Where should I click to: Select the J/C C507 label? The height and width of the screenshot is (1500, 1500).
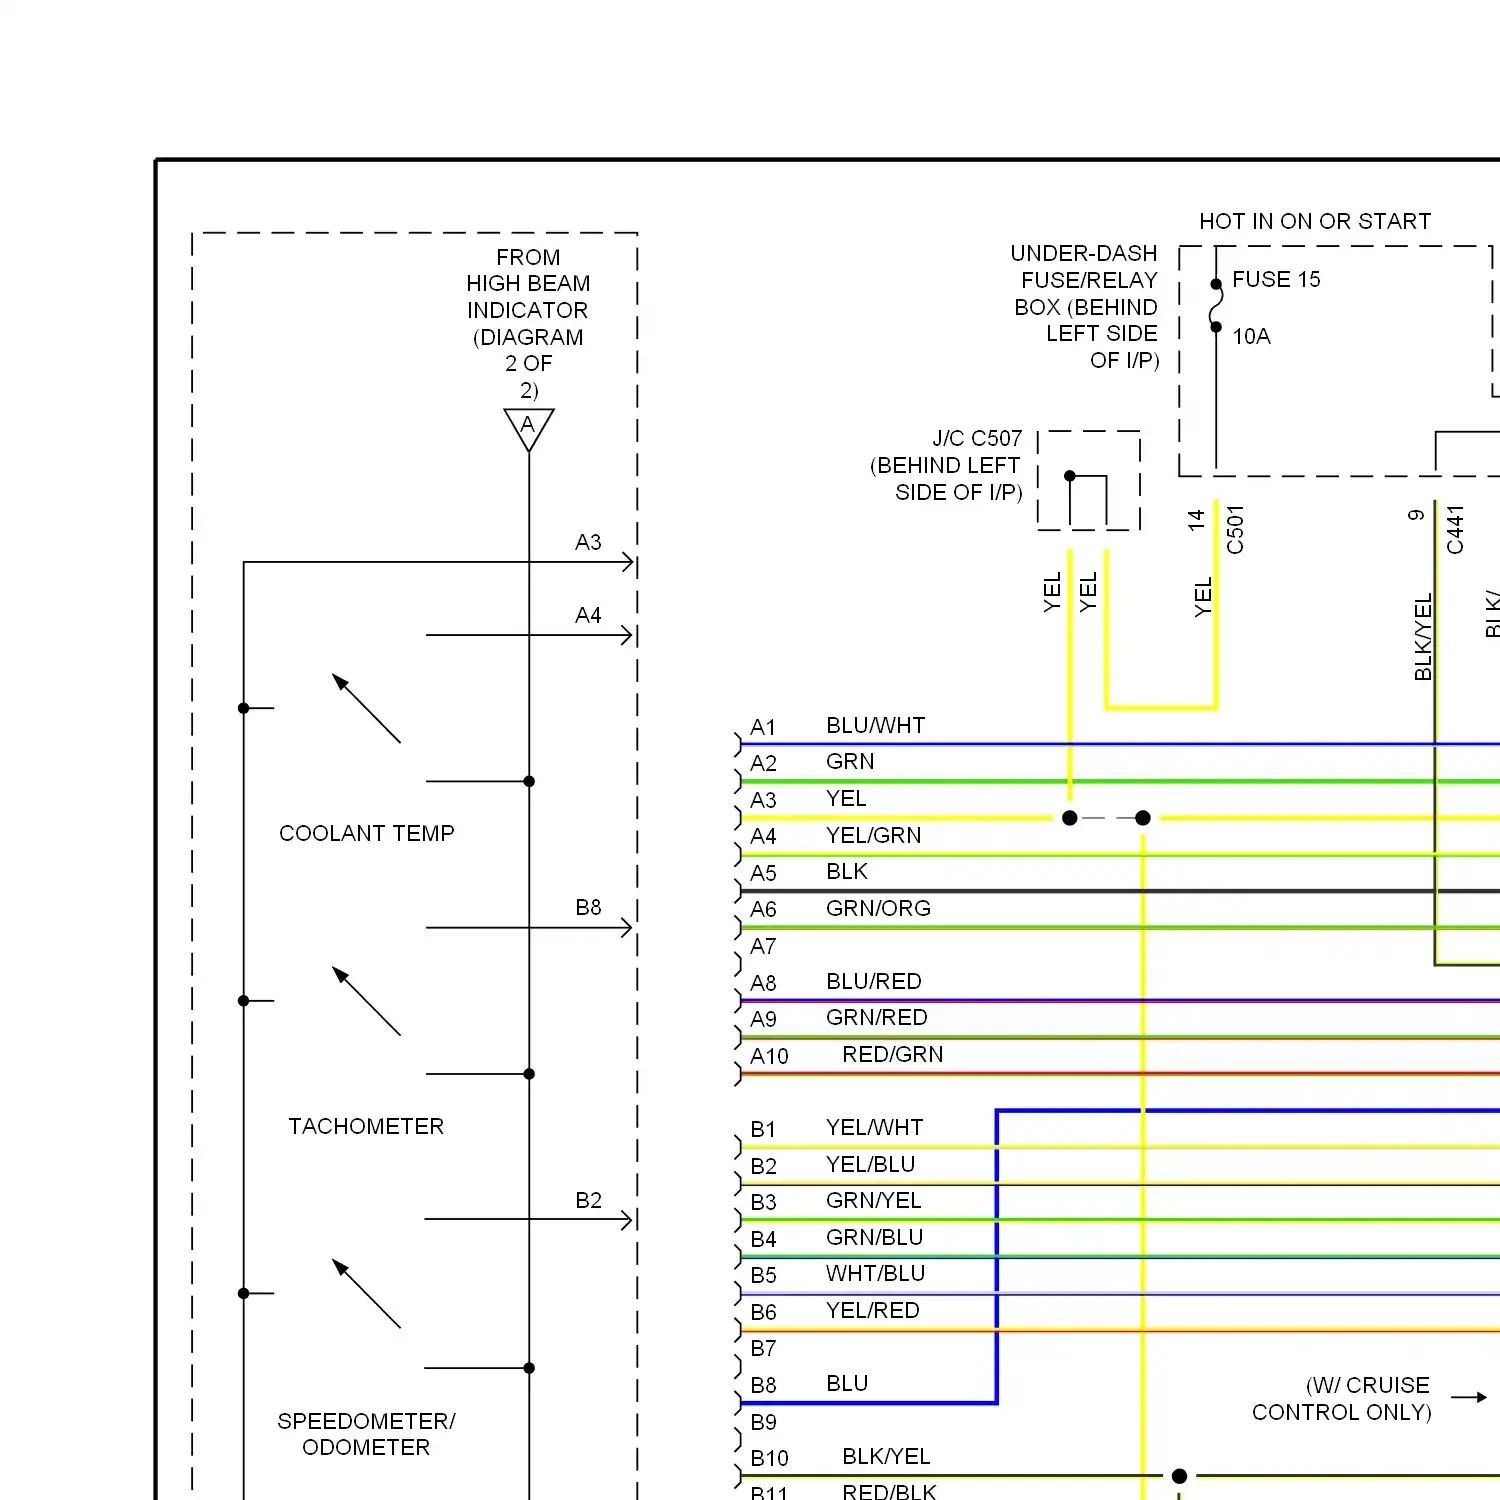click(x=977, y=439)
